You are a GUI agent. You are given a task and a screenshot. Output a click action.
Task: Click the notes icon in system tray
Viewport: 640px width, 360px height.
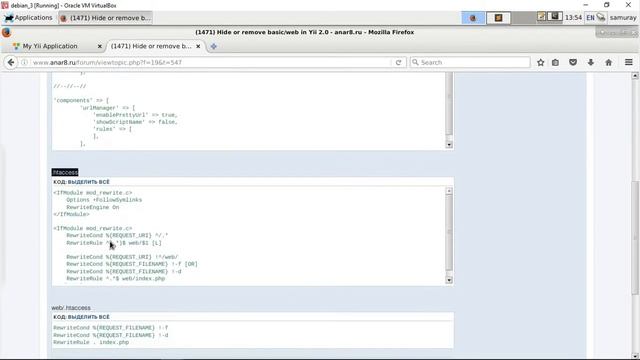(x=541, y=17)
